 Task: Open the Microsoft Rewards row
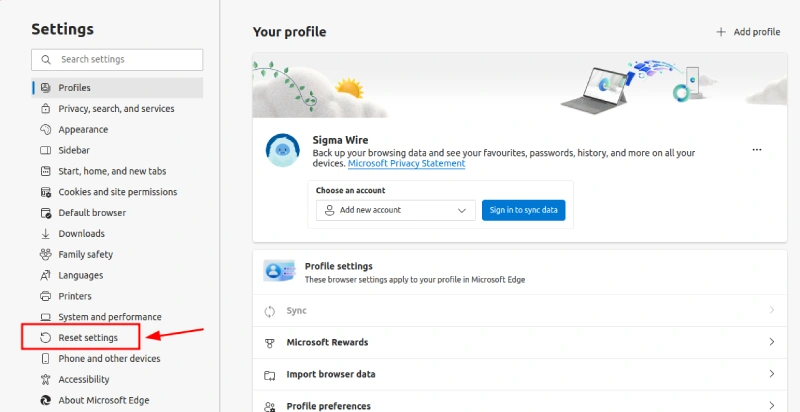[x=520, y=342]
